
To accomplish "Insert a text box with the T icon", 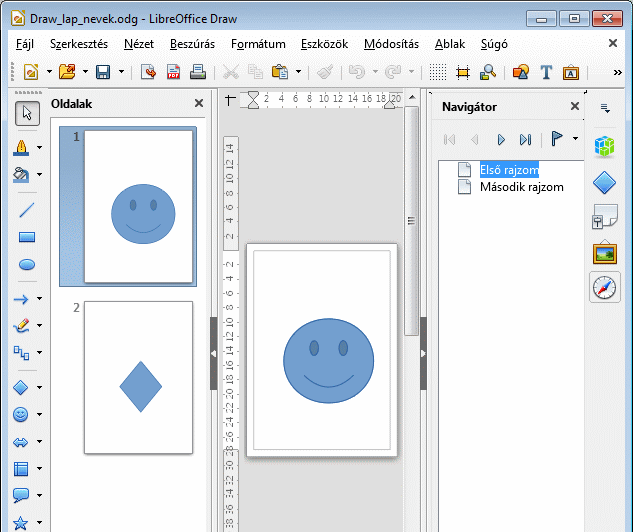I will [x=546, y=72].
